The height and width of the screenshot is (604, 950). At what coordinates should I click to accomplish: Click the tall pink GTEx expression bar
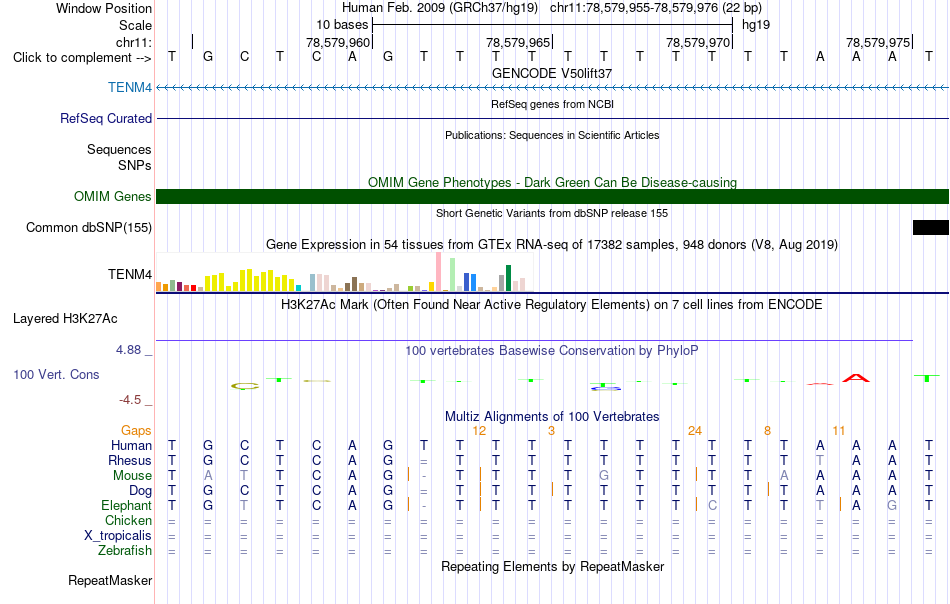tap(438, 272)
